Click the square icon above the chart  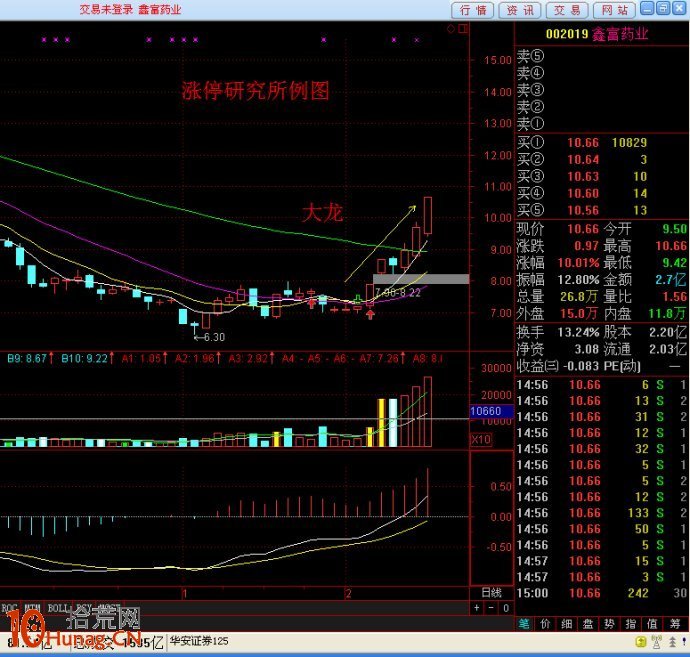(x=462, y=29)
